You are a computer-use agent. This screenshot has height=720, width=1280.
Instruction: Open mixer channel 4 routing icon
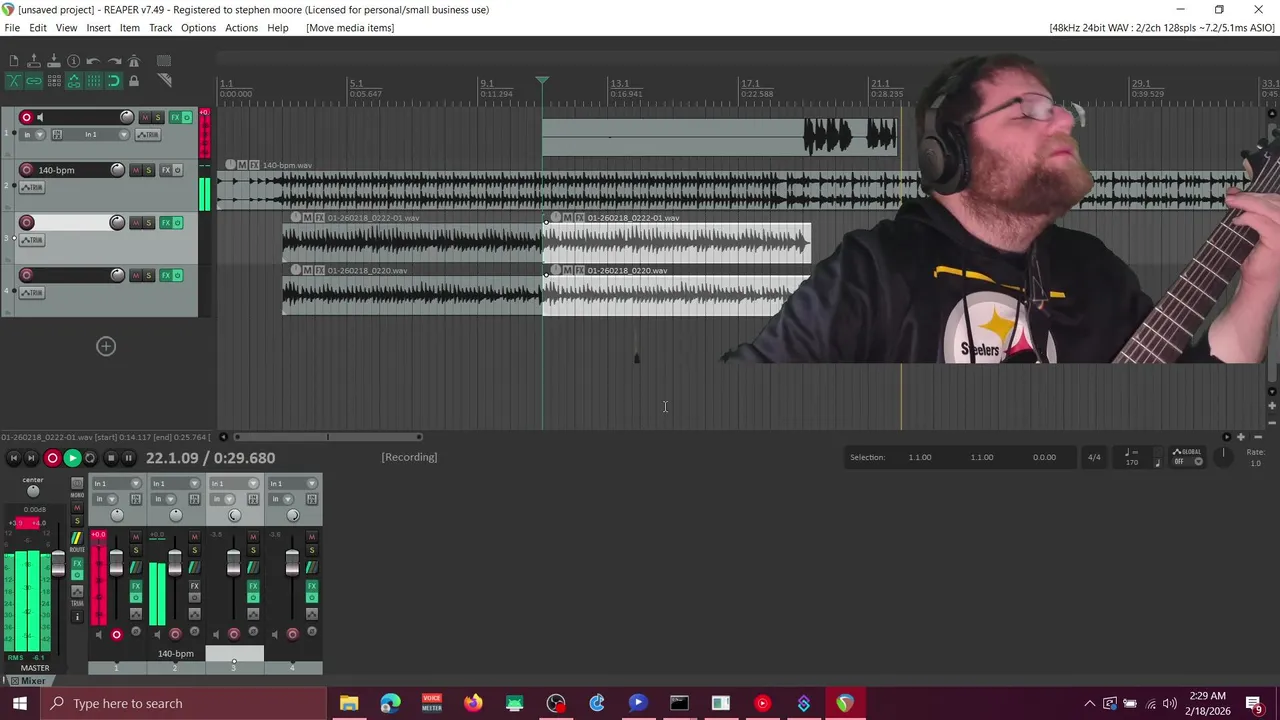click(312, 567)
